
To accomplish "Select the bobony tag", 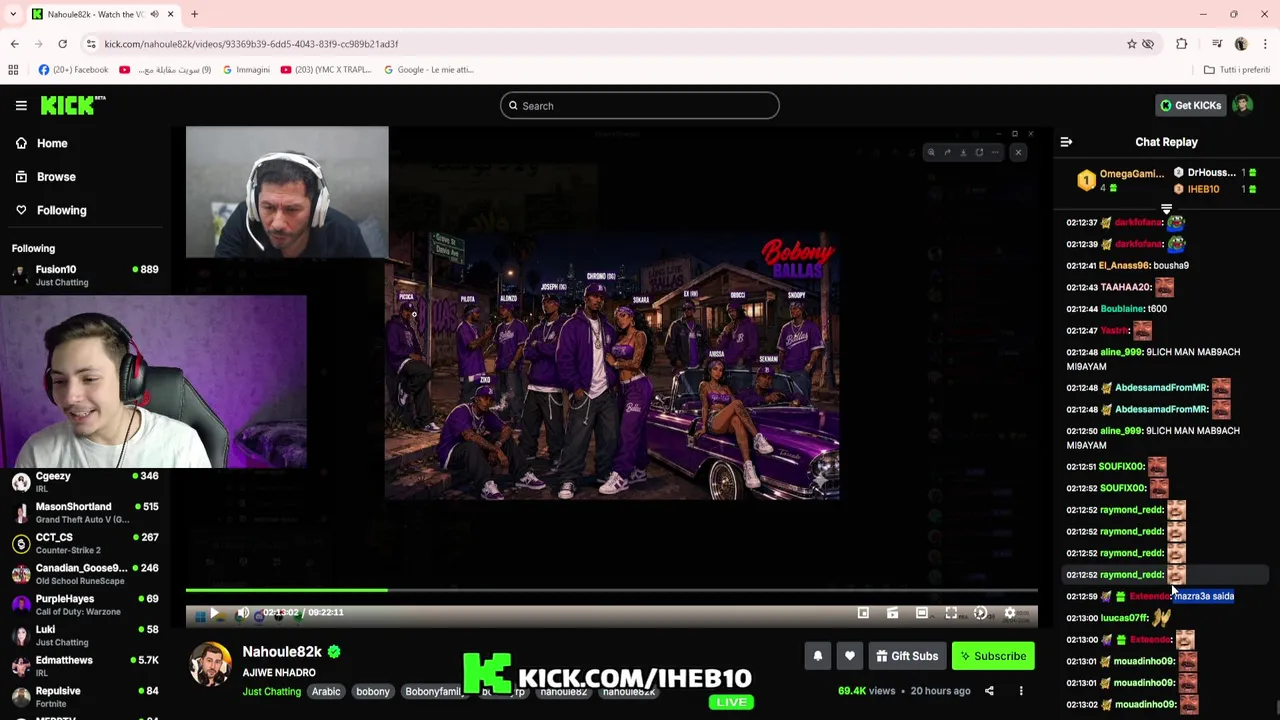I will [373, 692].
